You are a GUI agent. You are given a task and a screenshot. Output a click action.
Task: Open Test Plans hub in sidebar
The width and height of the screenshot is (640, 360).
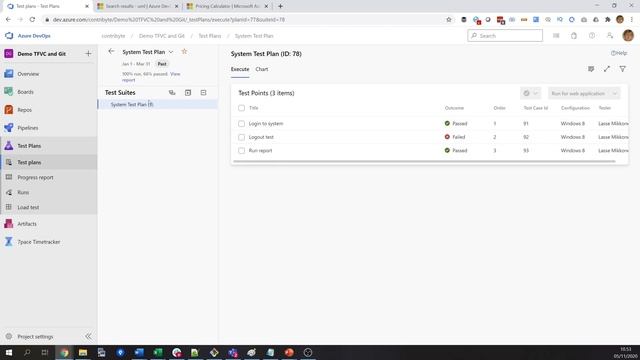point(29,146)
